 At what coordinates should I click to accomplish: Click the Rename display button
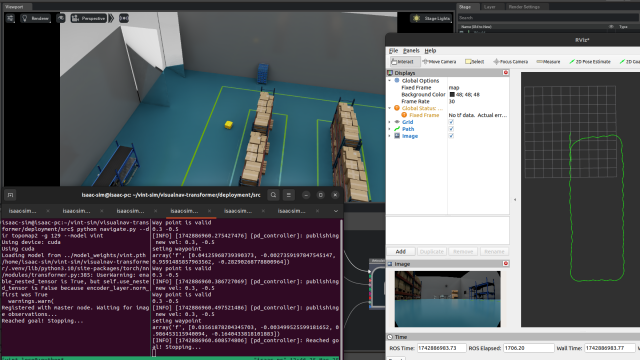pos(494,251)
